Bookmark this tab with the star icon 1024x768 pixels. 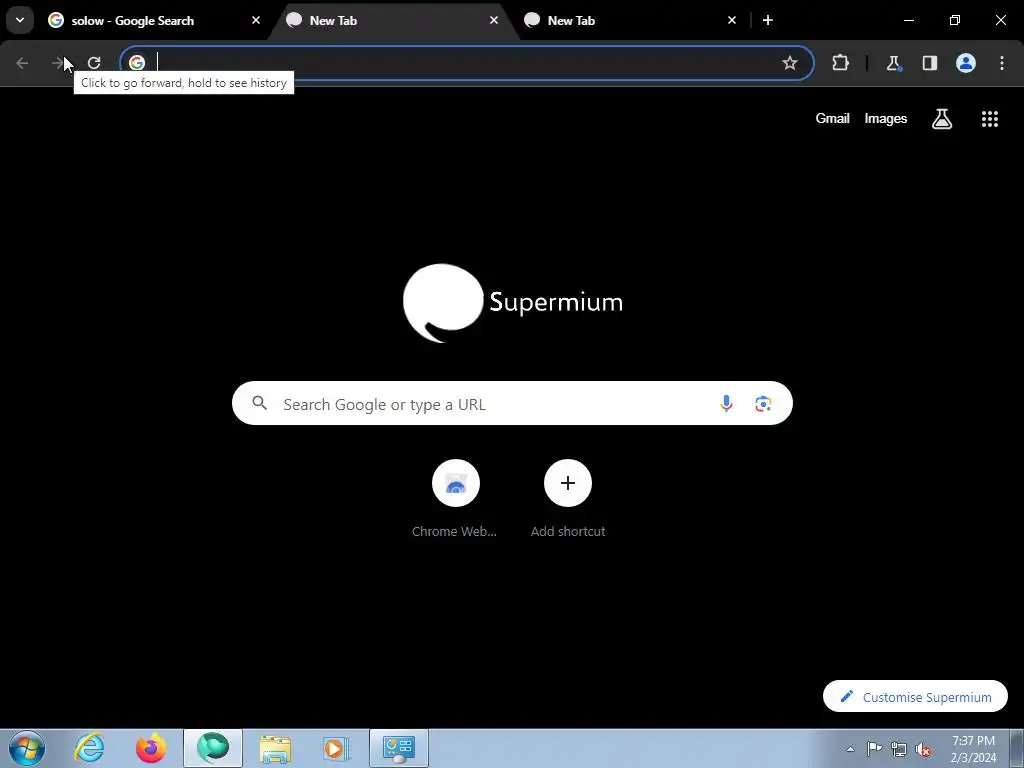pos(790,63)
